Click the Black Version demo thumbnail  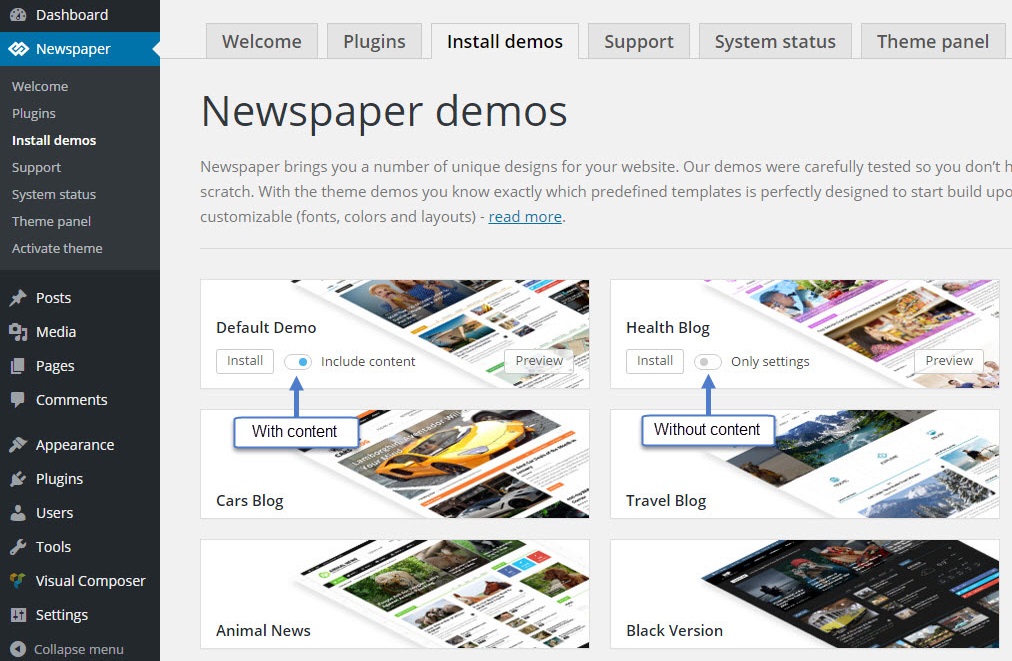coord(804,594)
